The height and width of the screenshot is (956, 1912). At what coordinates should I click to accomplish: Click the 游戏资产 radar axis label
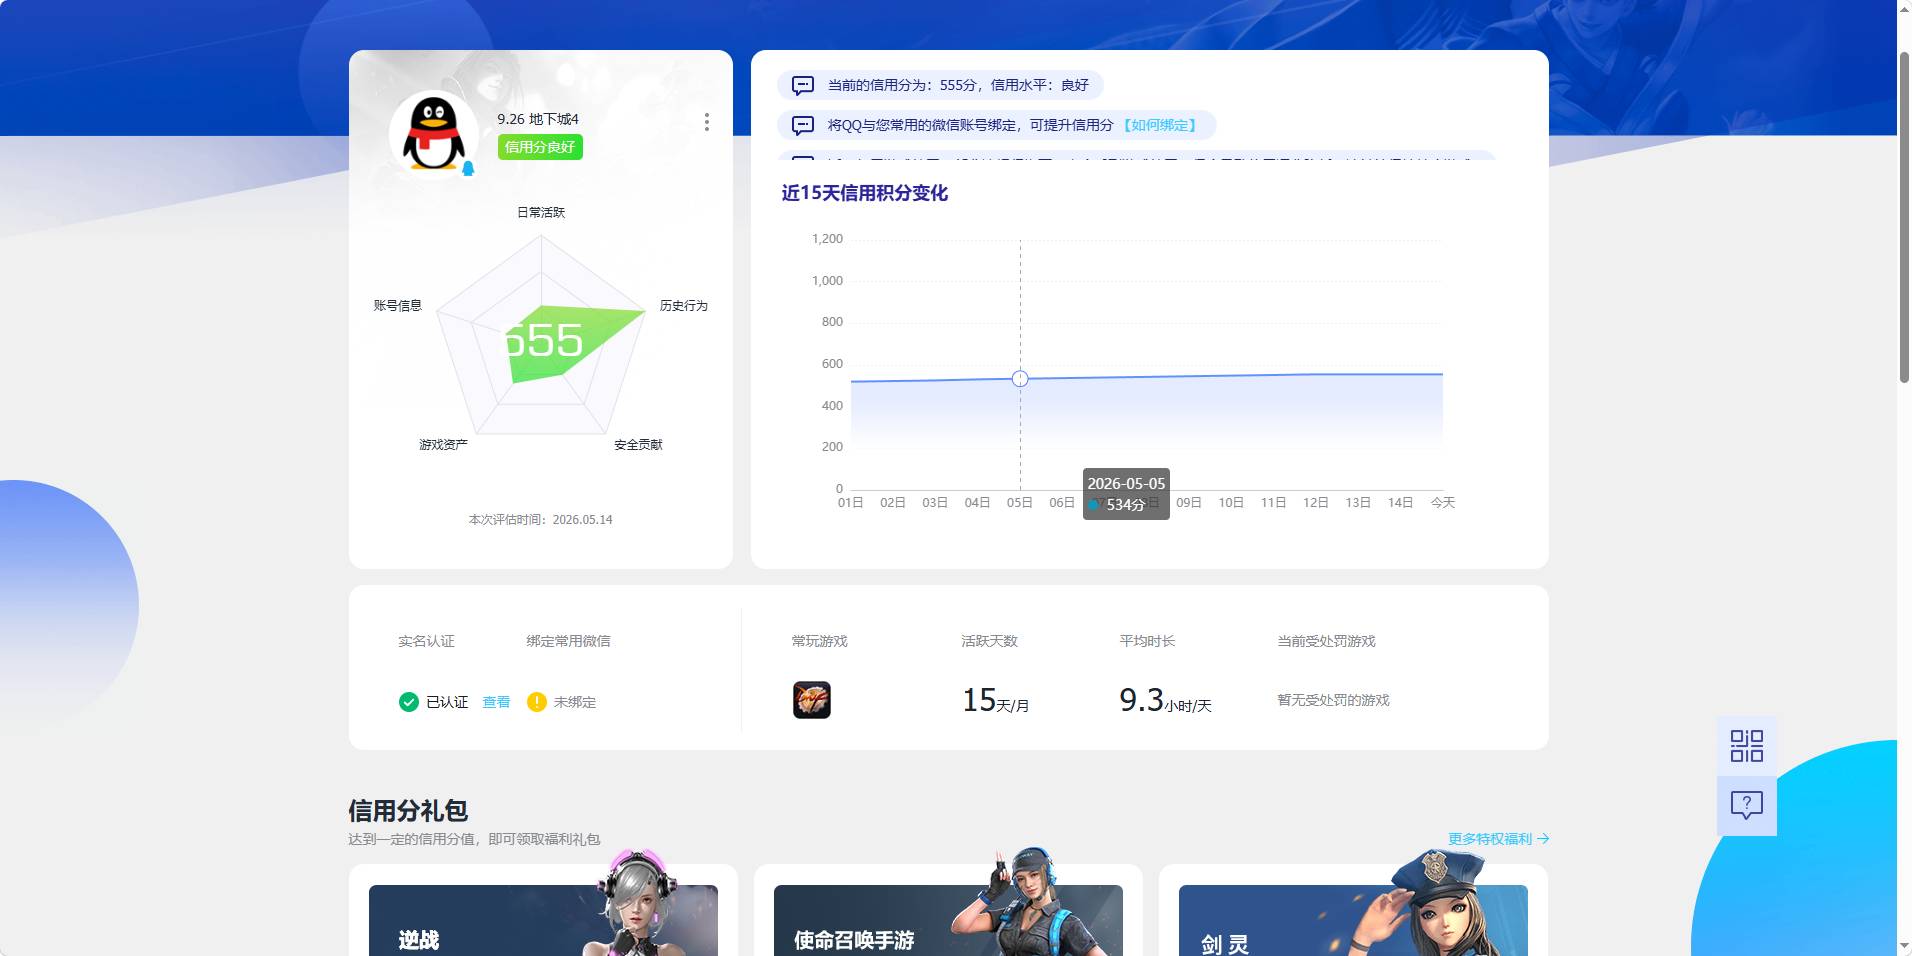[443, 444]
